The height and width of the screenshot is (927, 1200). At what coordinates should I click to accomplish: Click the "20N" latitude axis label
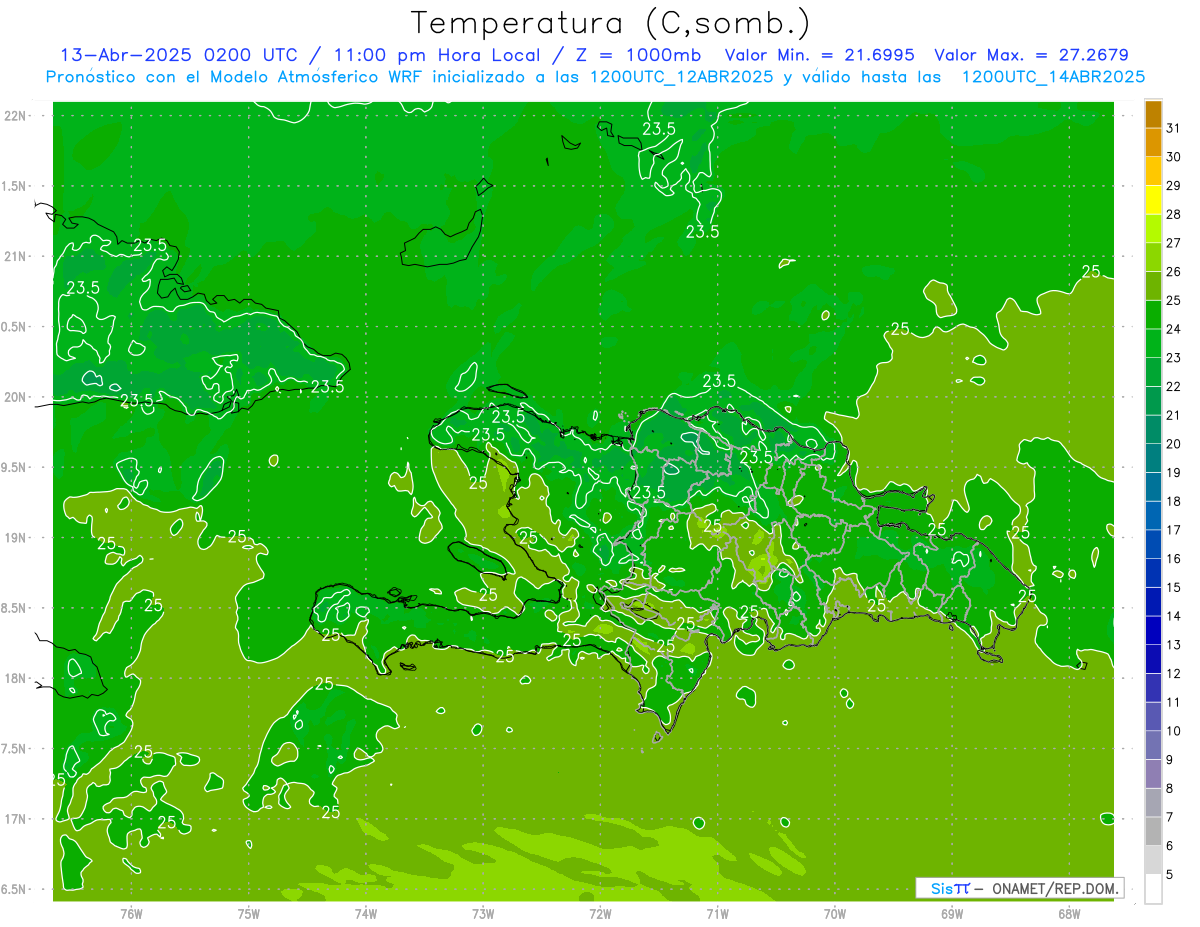coord(16,397)
